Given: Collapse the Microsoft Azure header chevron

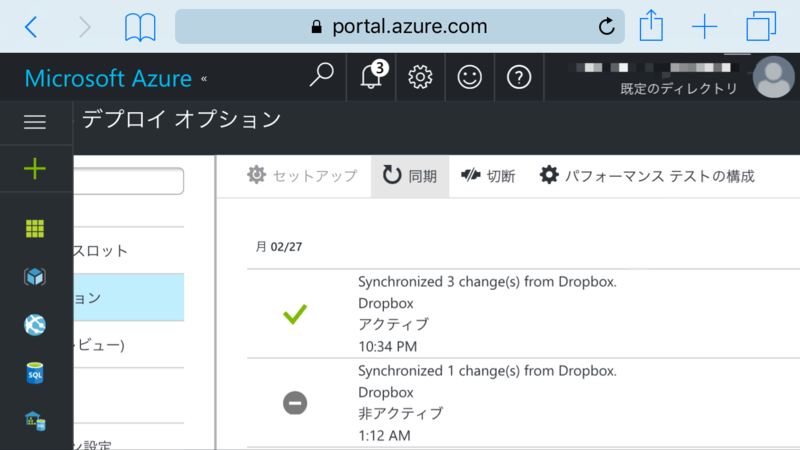Looking at the screenshot, I should pyautogui.click(x=204, y=79).
